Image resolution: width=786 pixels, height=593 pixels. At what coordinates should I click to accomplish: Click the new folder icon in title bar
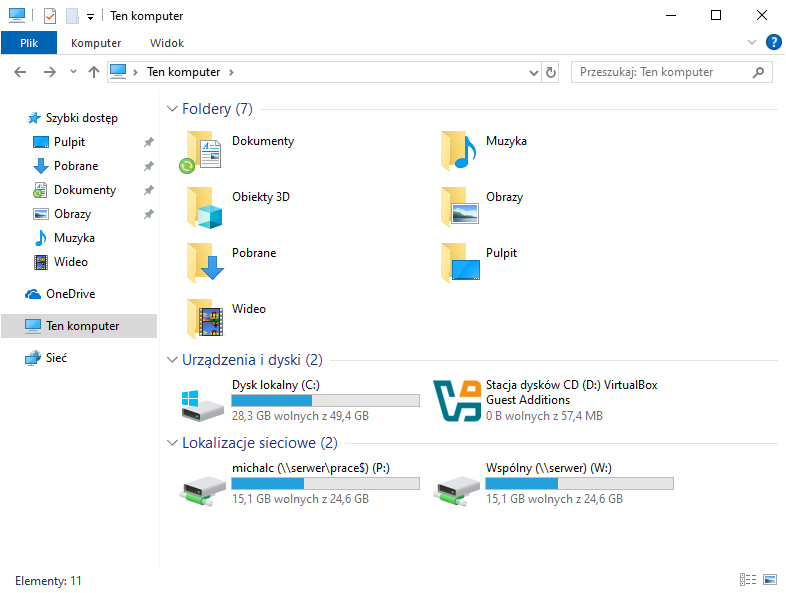(72, 16)
